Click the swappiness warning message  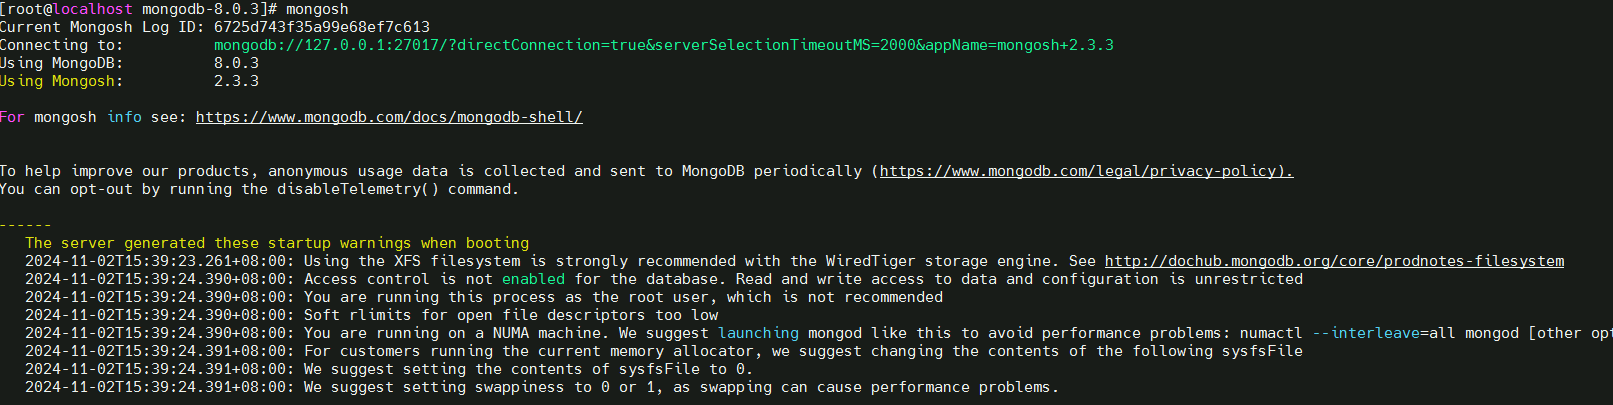point(681,387)
